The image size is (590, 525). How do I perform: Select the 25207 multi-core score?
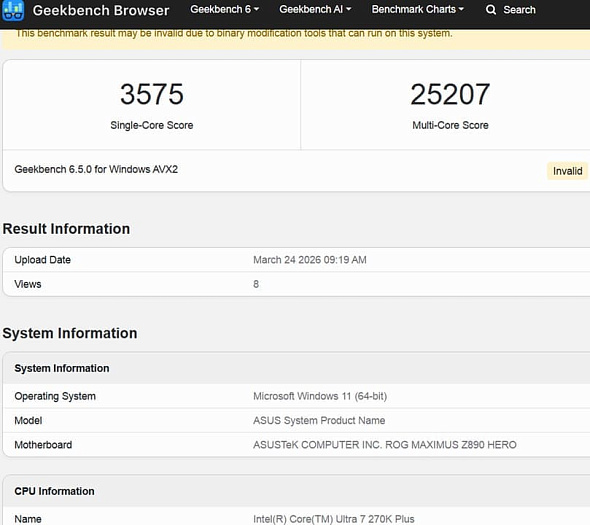tap(450, 94)
